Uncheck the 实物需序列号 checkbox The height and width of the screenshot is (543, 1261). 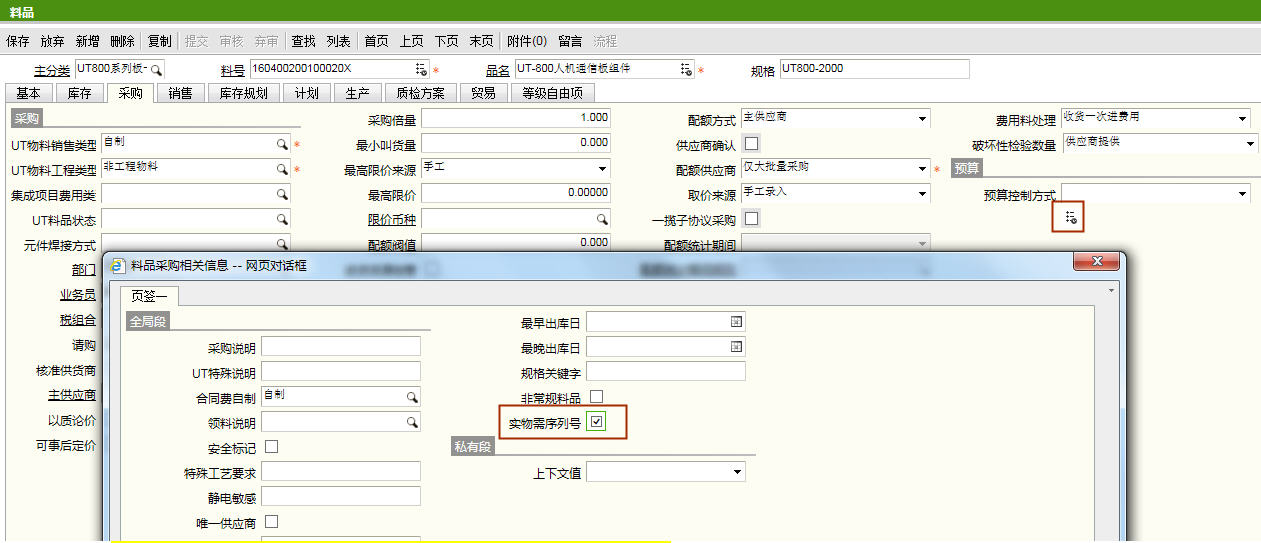click(x=597, y=422)
